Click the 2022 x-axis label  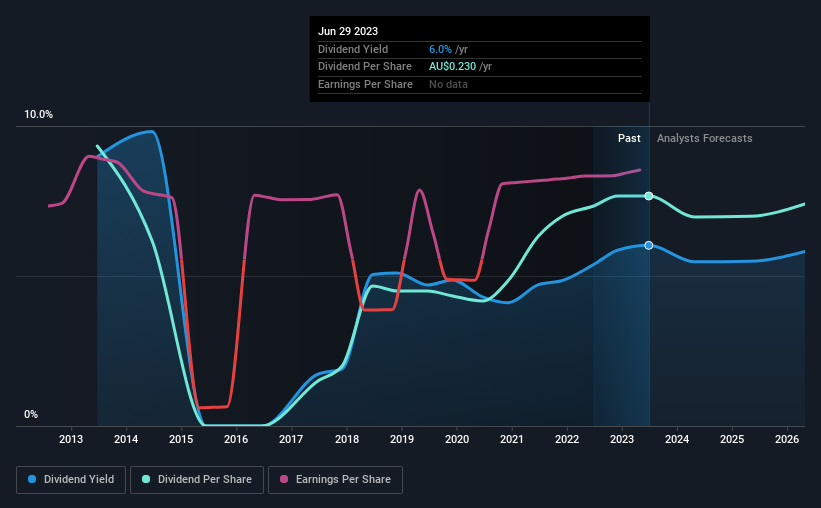pyautogui.click(x=567, y=439)
